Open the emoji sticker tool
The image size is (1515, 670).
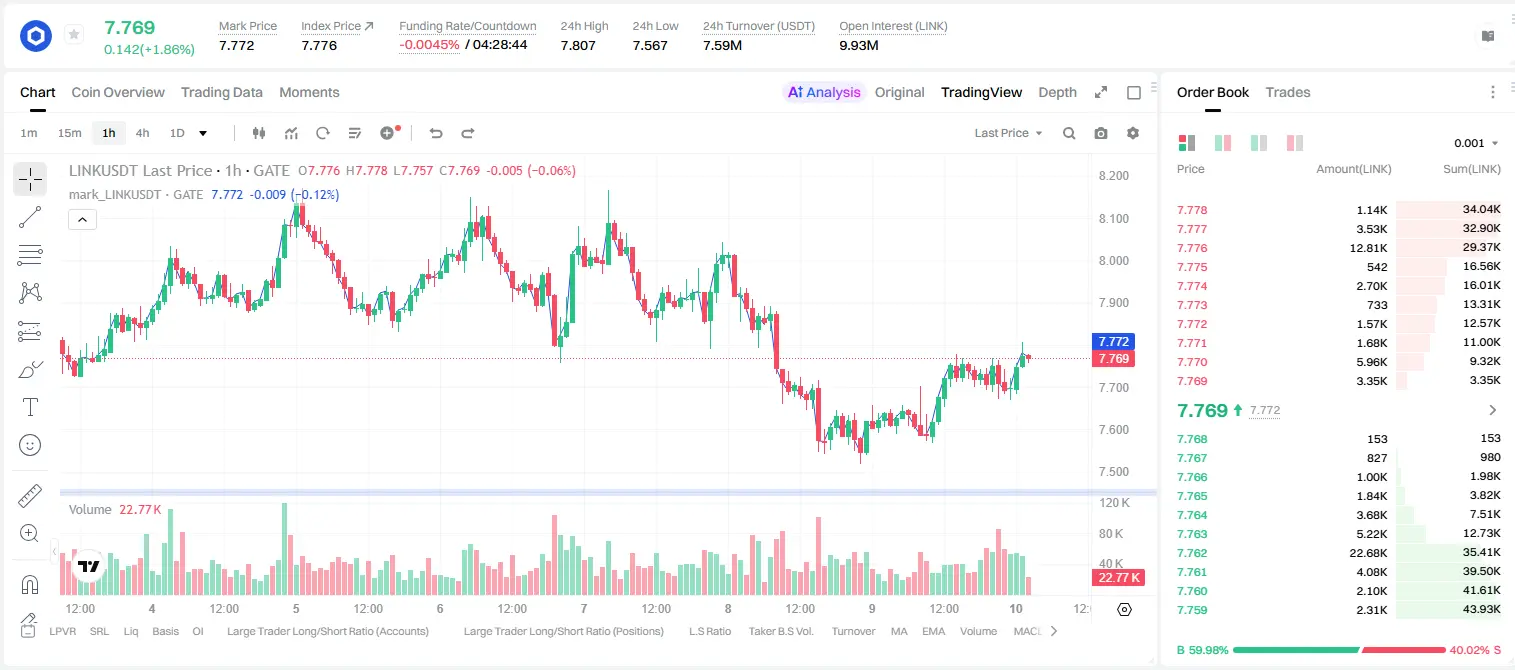(30, 445)
